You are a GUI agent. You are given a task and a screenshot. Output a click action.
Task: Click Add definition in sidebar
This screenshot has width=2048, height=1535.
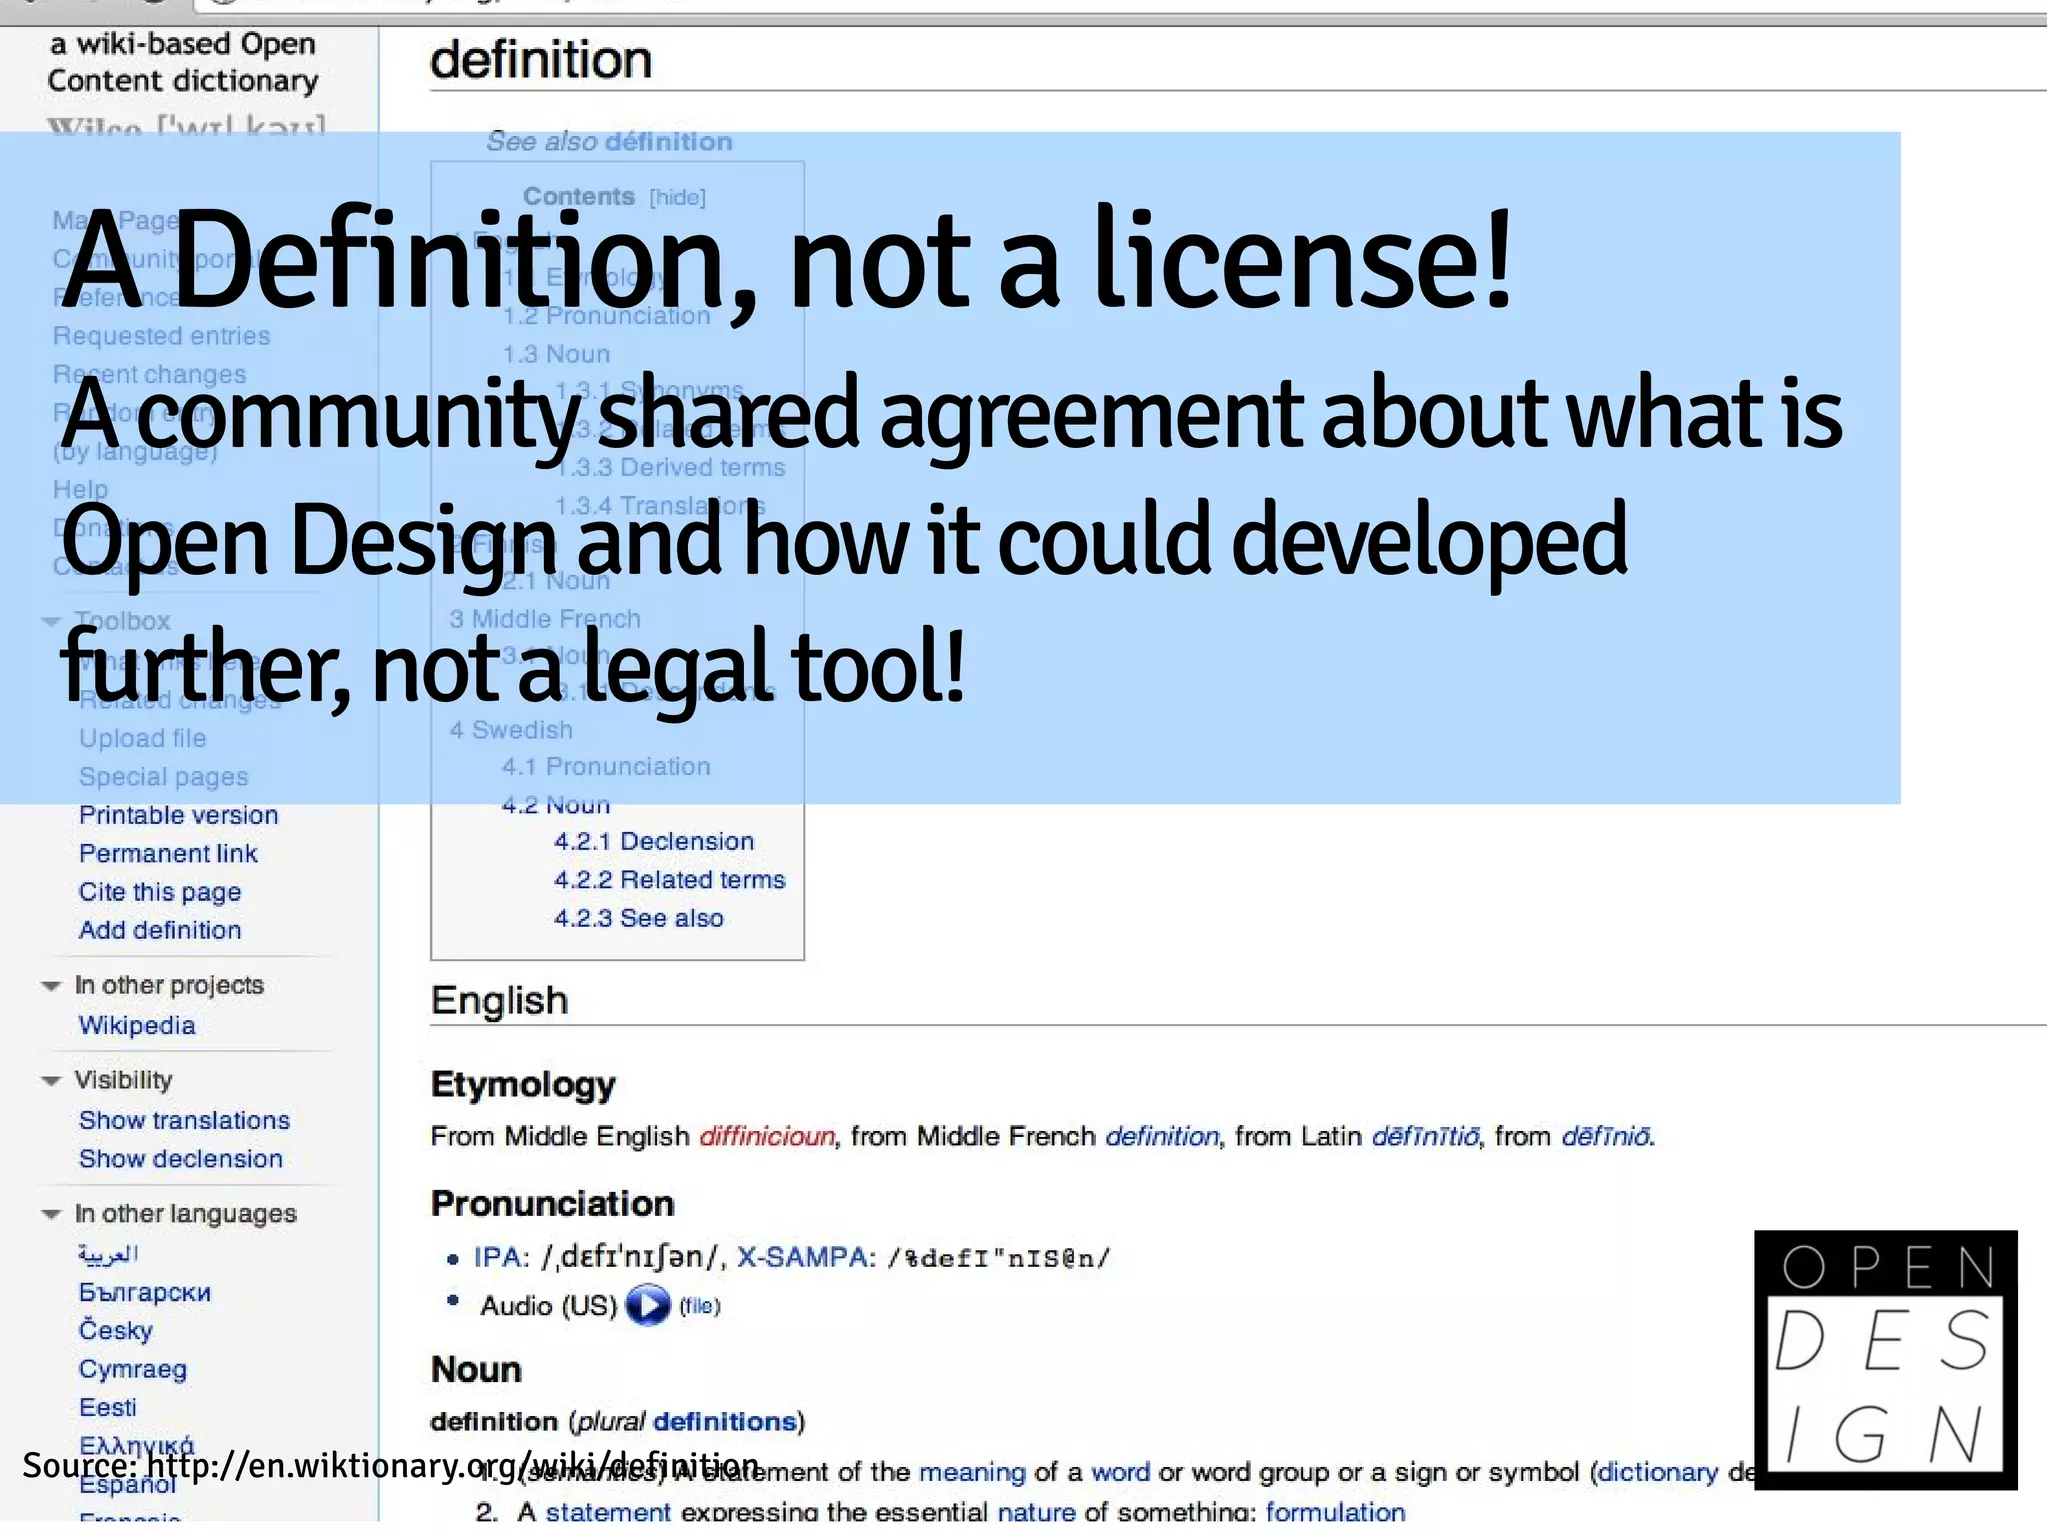point(160,930)
